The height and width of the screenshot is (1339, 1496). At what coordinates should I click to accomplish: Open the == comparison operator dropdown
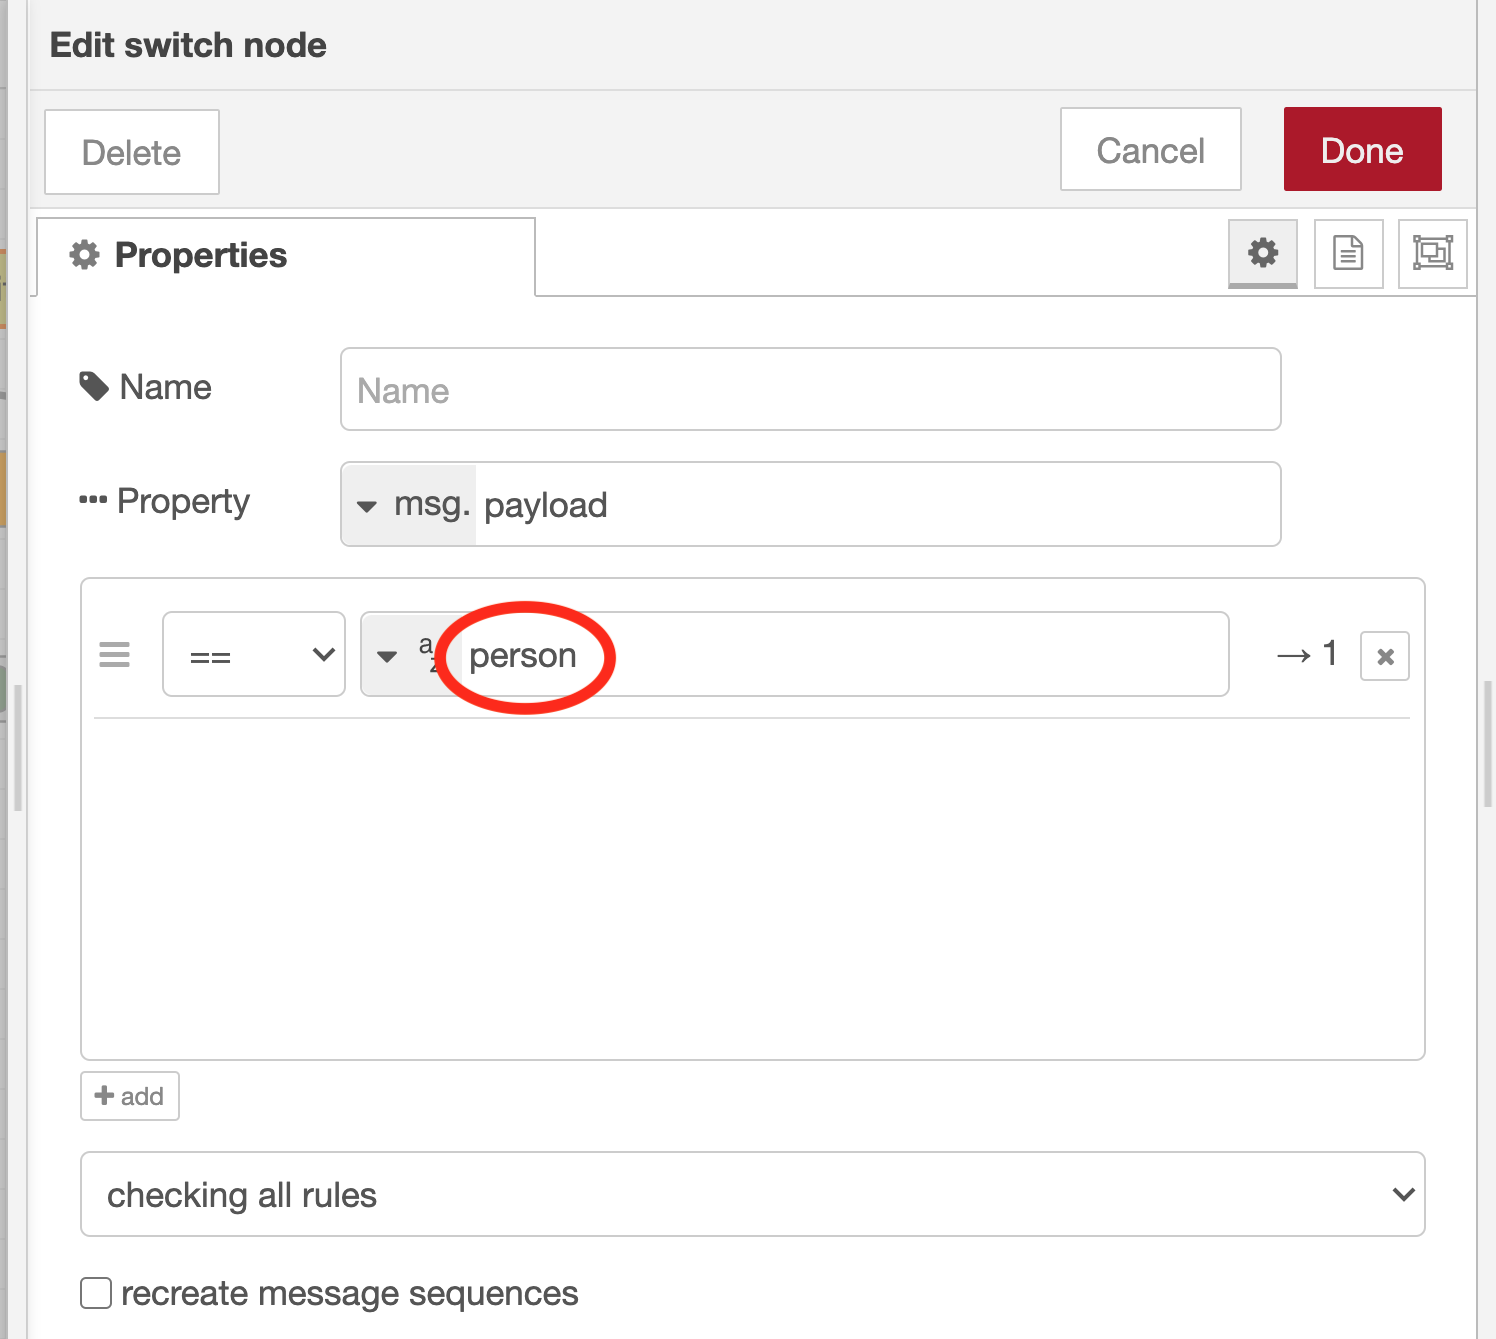pyautogui.click(x=254, y=655)
